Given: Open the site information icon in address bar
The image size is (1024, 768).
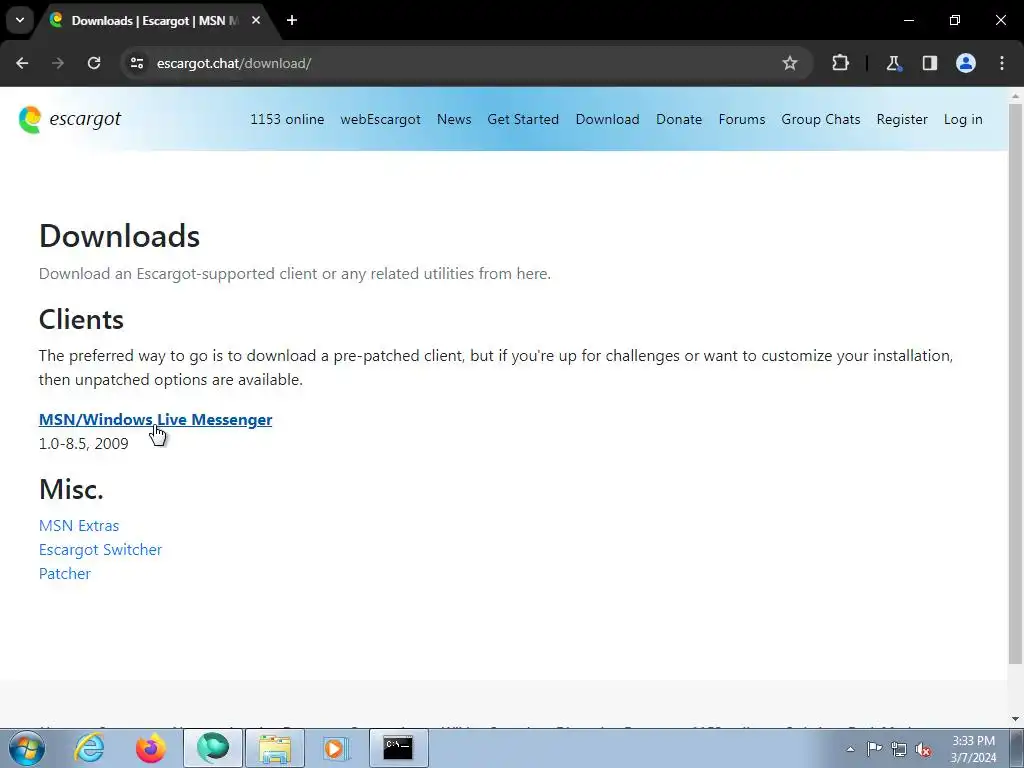Looking at the screenshot, I should tap(136, 63).
